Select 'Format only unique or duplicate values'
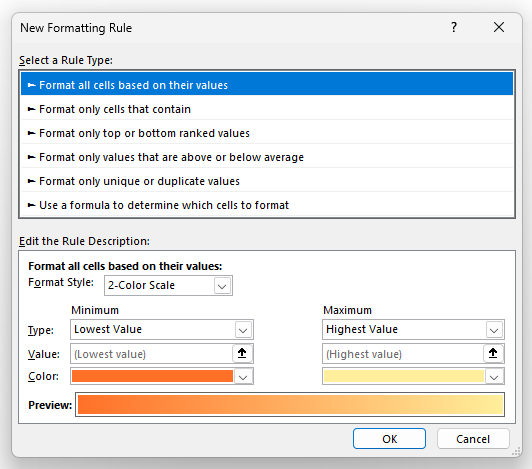Screen dimensions: 532x469 tap(267, 181)
